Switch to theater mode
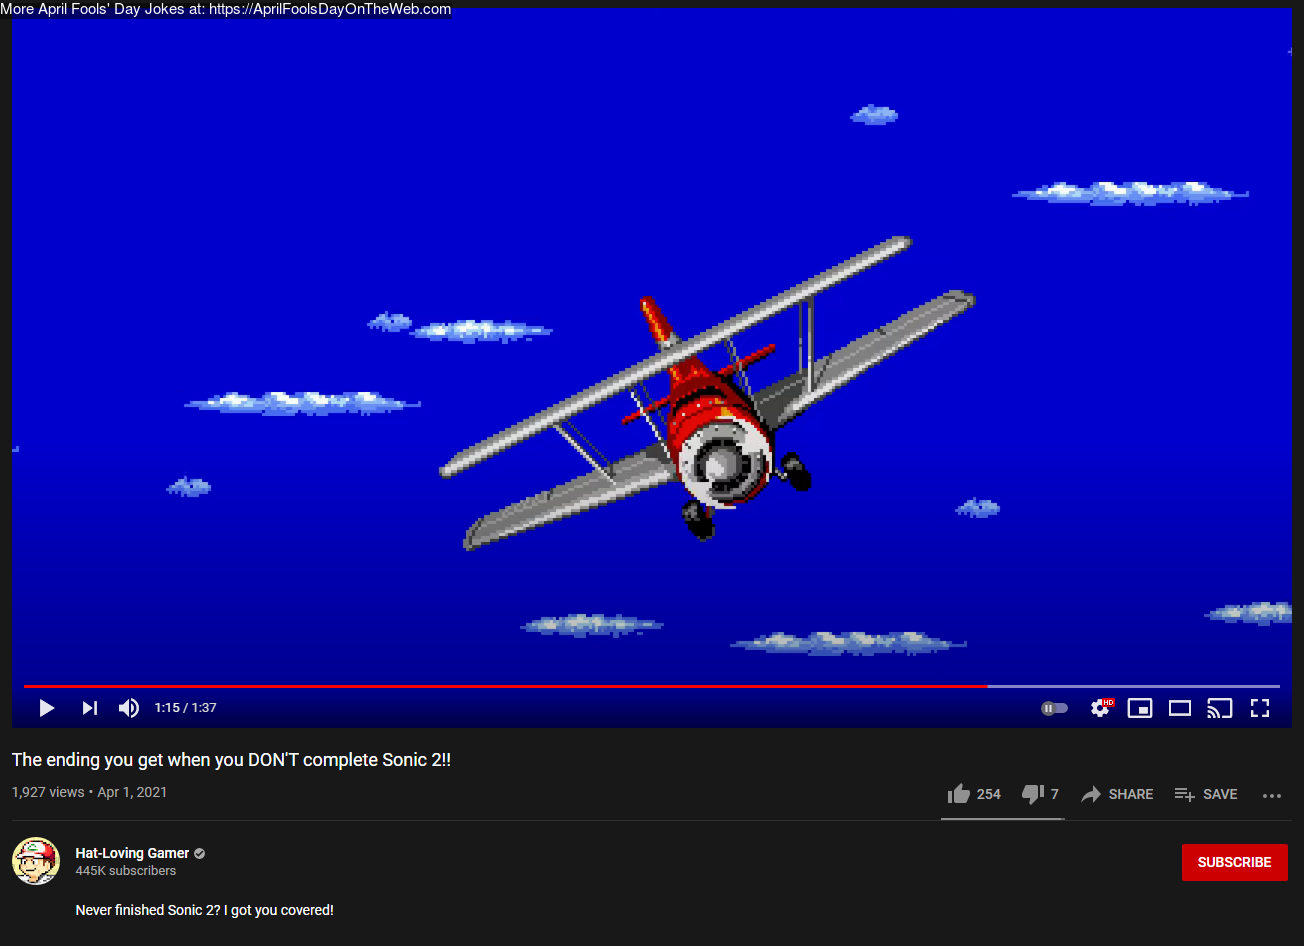 coord(1180,708)
